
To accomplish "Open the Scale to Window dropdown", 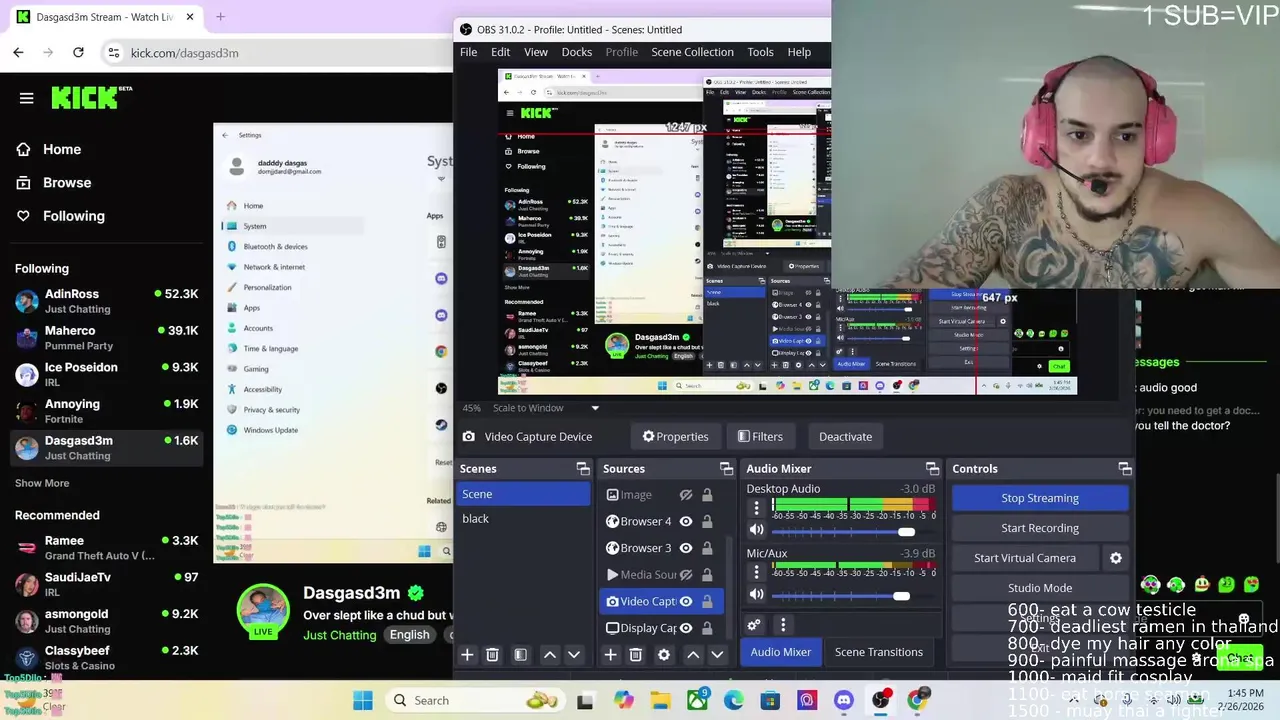I will (595, 408).
